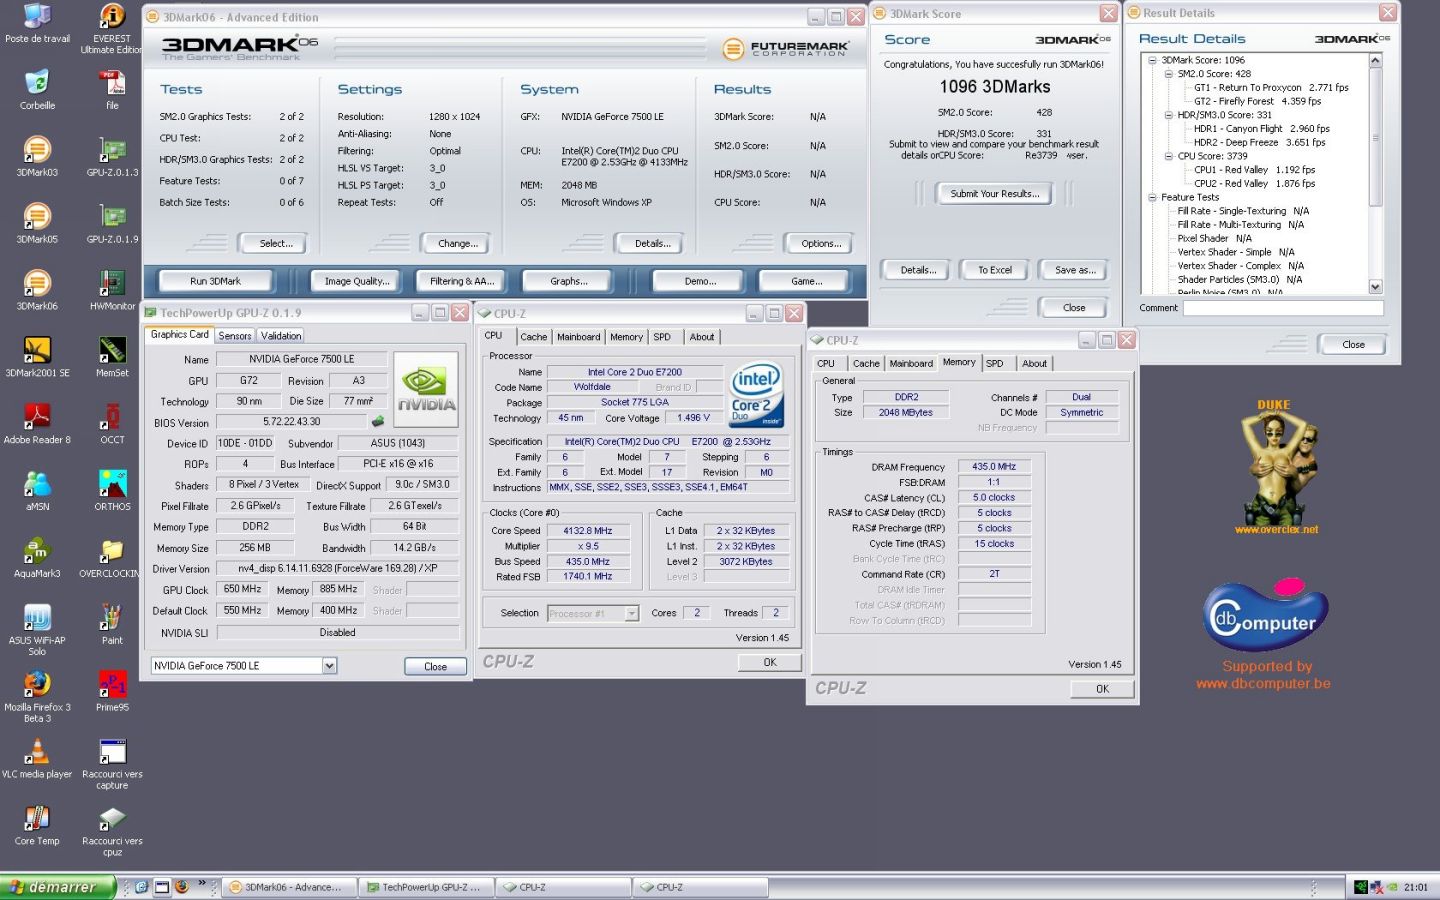Select the HDR2 - Deep Freeze tree row
This screenshot has height=900, width=1440.
1259,143
